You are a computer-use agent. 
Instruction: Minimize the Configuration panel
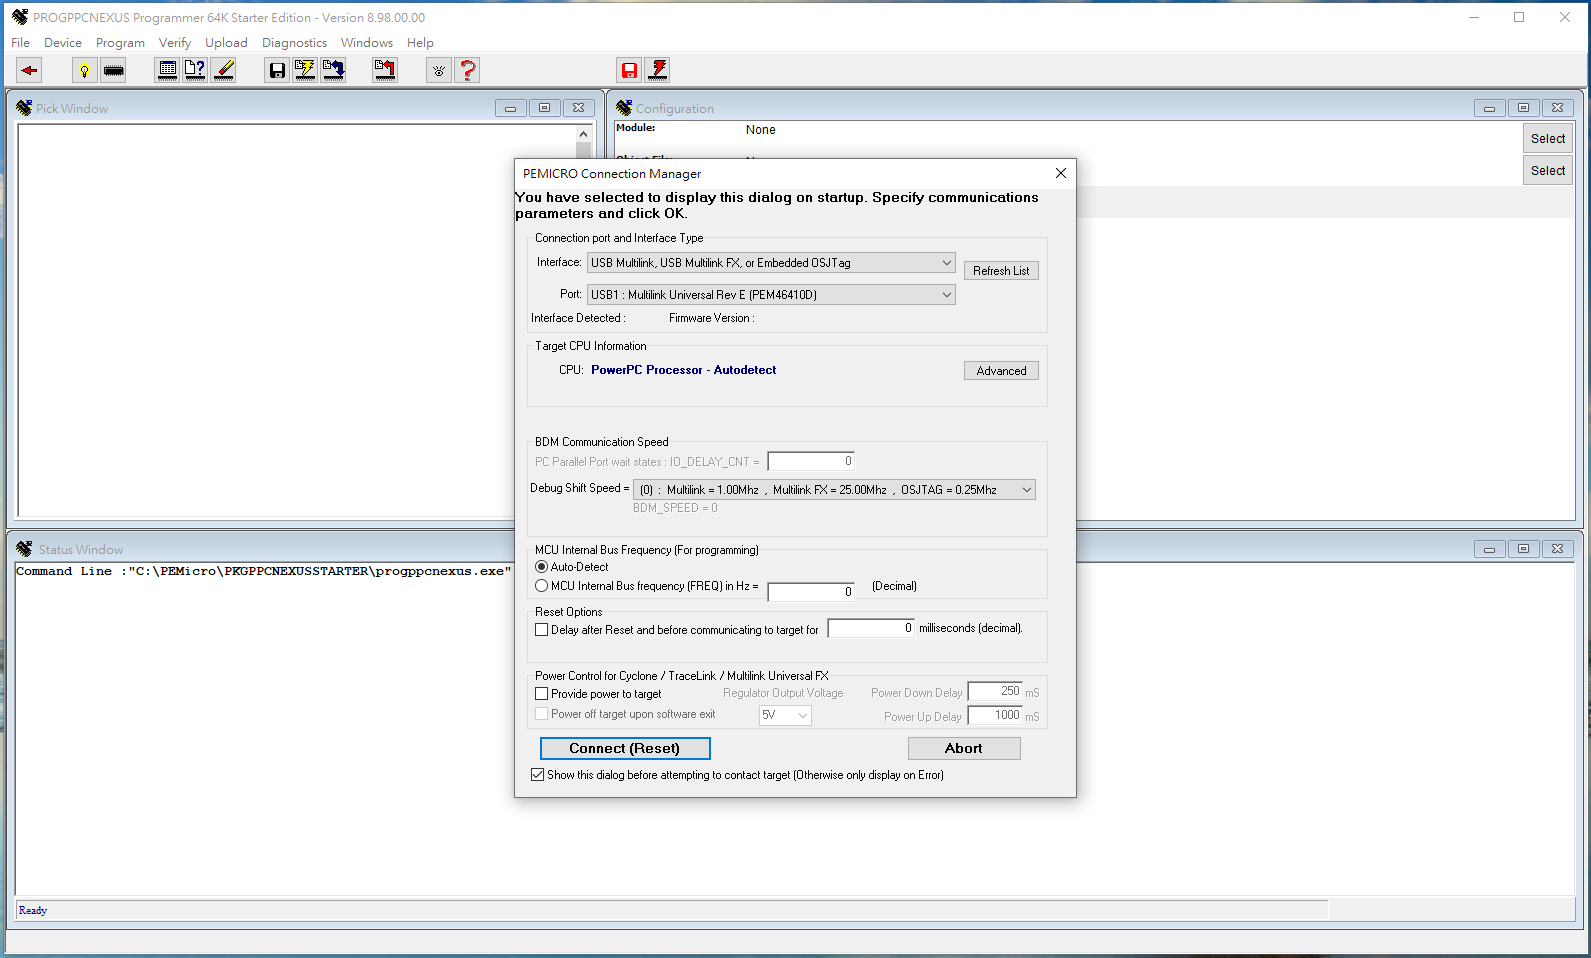(1489, 108)
